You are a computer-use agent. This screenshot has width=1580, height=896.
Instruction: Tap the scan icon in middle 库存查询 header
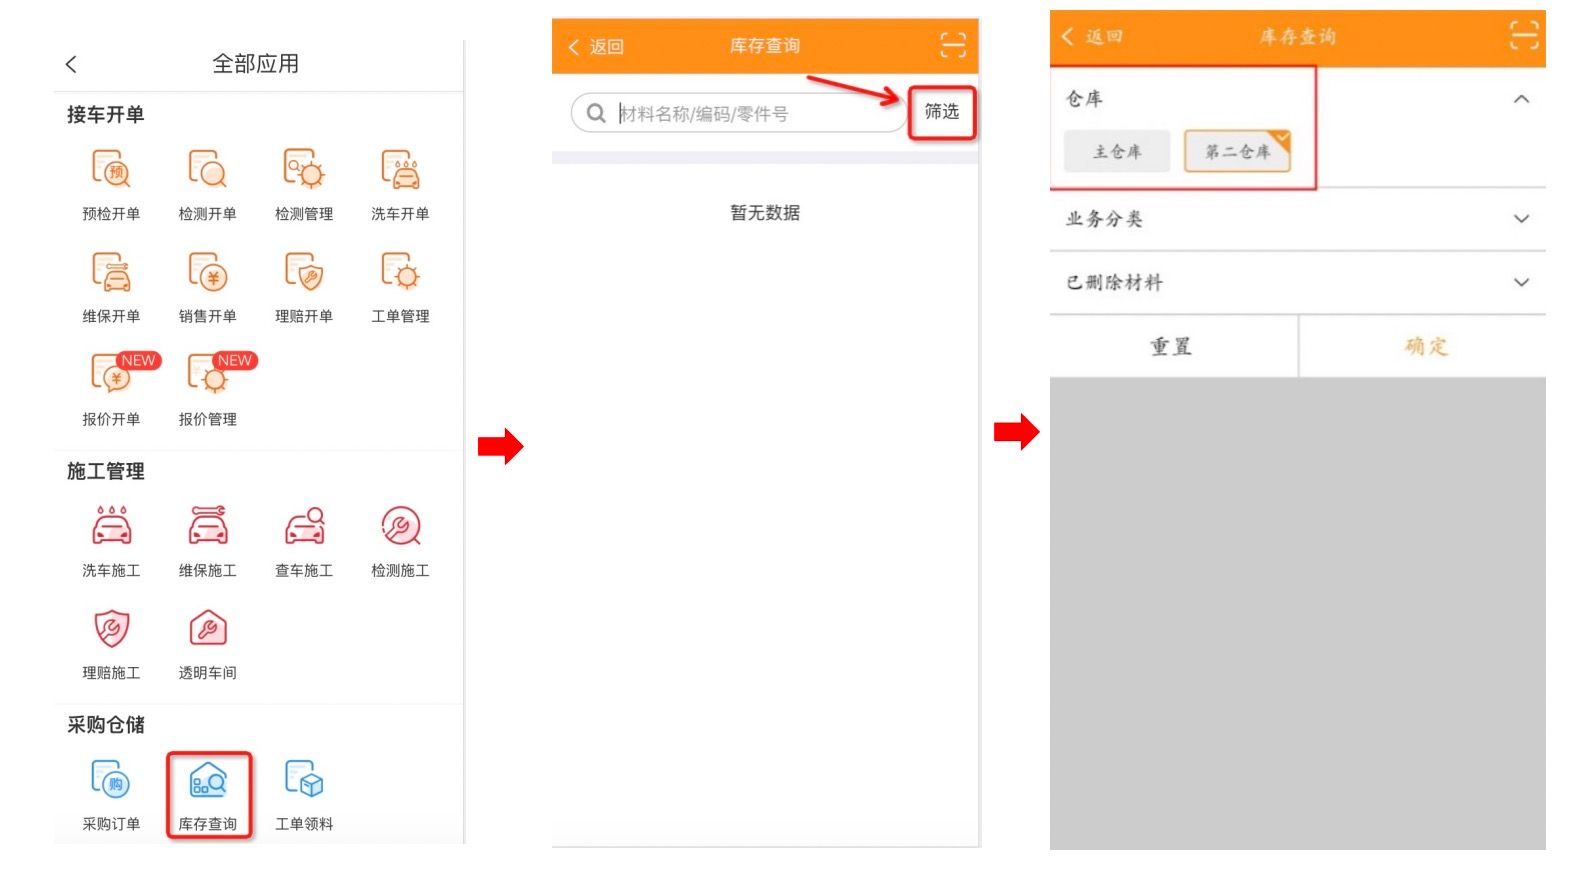click(953, 45)
